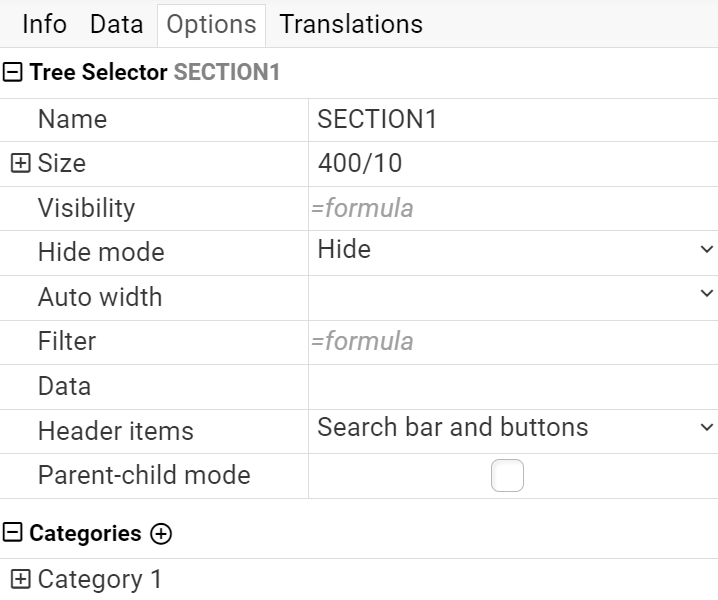Viewport: 718px width, 600px height.
Task: Expand the Size property row
Action: tap(21, 163)
